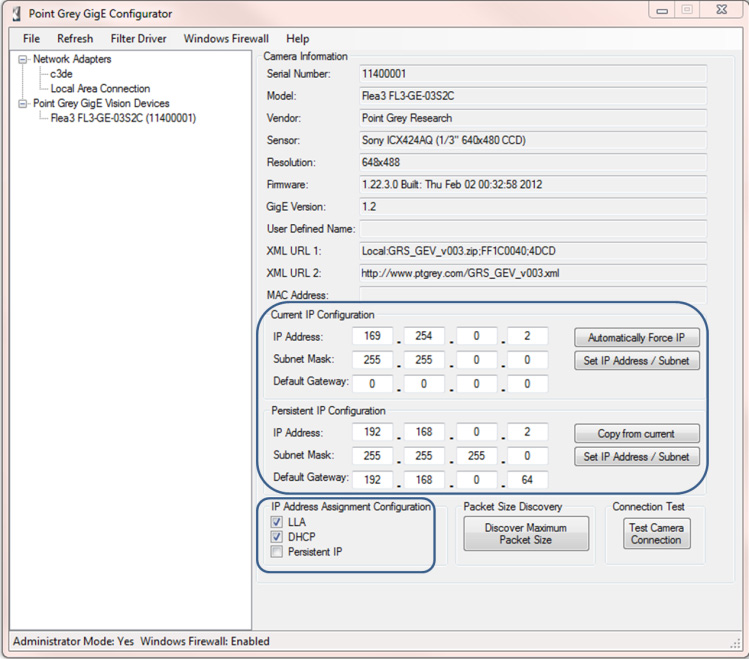The width and height of the screenshot is (749, 659).
Task: Select Flea3 FL3-GE-03S2C camera in tree
Action: tap(123, 118)
